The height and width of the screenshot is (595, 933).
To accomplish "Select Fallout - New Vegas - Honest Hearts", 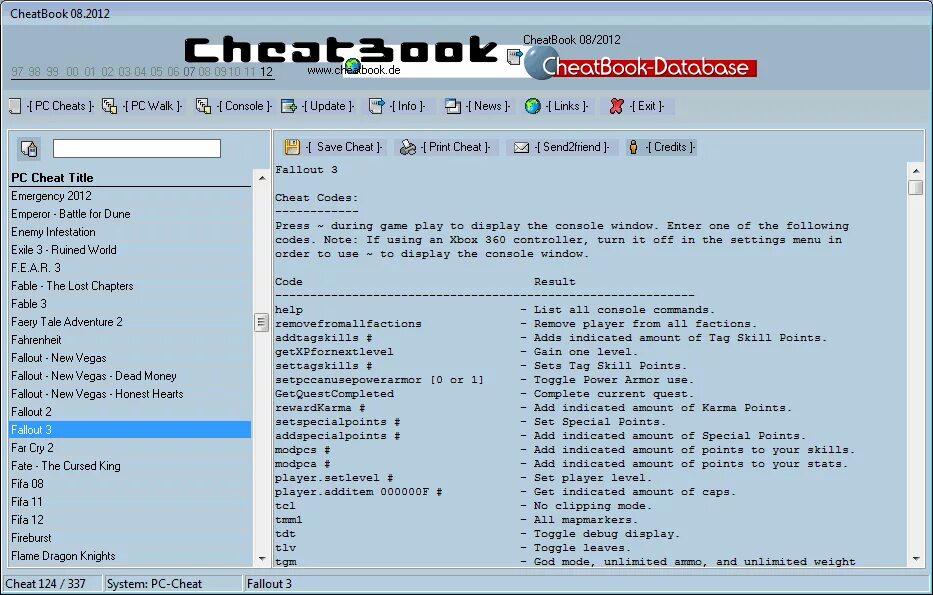I will [x=130, y=394].
